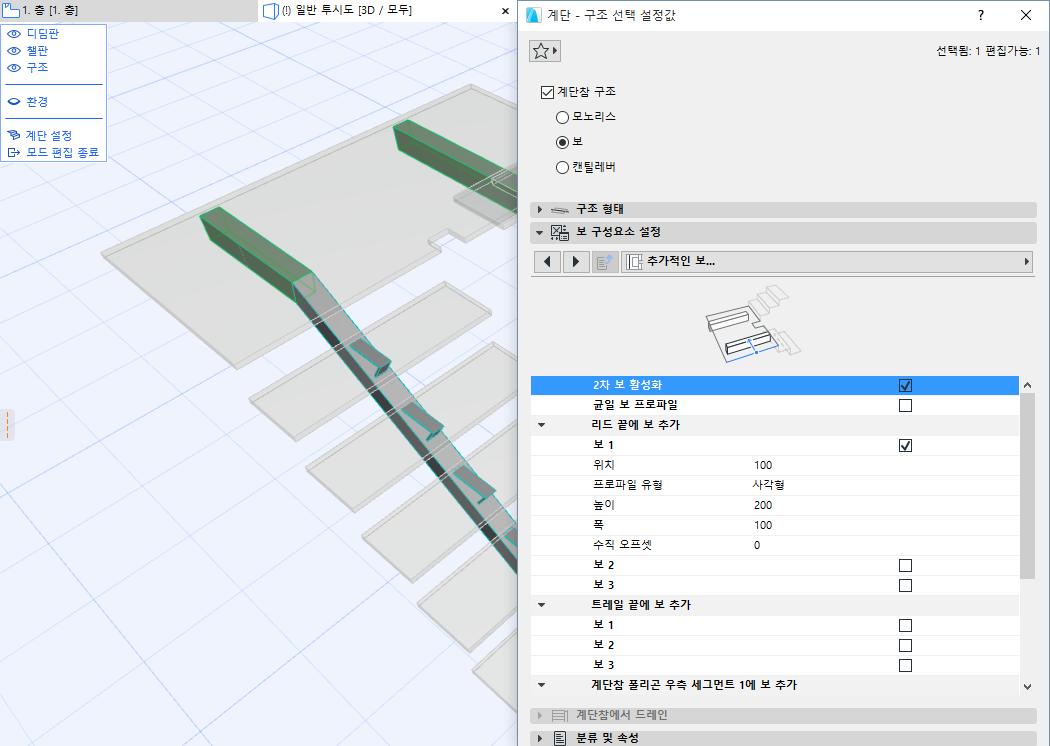Select the 모노리스 radio option
The height and width of the screenshot is (746, 1050).
point(562,117)
